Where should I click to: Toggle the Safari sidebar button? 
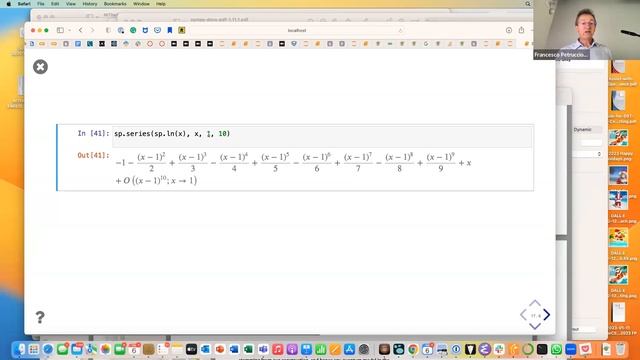click(x=60, y=30)
